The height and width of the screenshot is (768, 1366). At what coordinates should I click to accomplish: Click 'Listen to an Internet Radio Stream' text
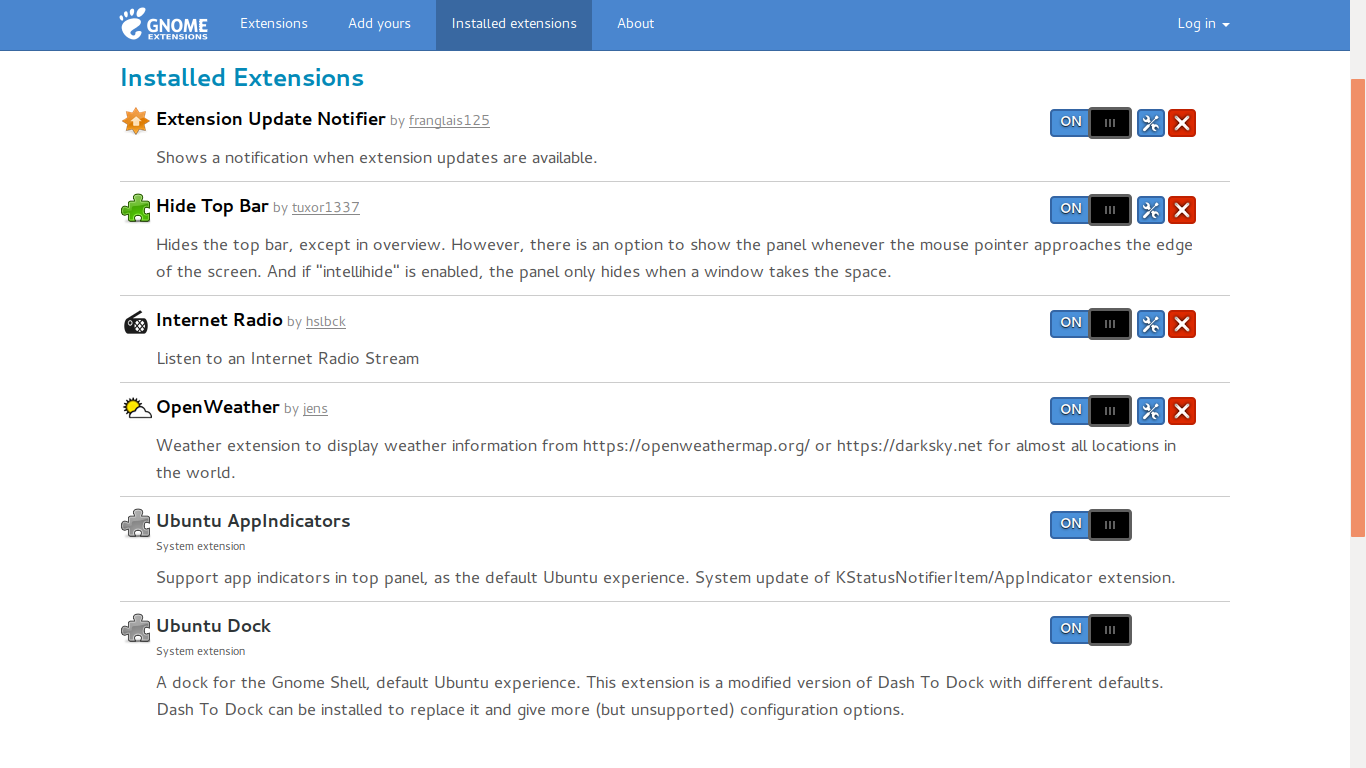[288, 358]
